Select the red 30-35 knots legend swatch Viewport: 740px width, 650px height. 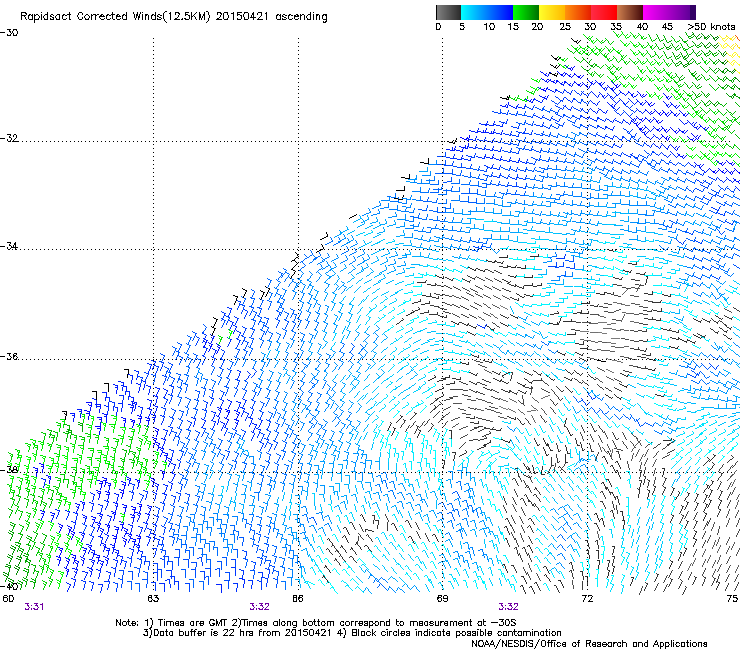pyautogui.click(x=604, y=12)
